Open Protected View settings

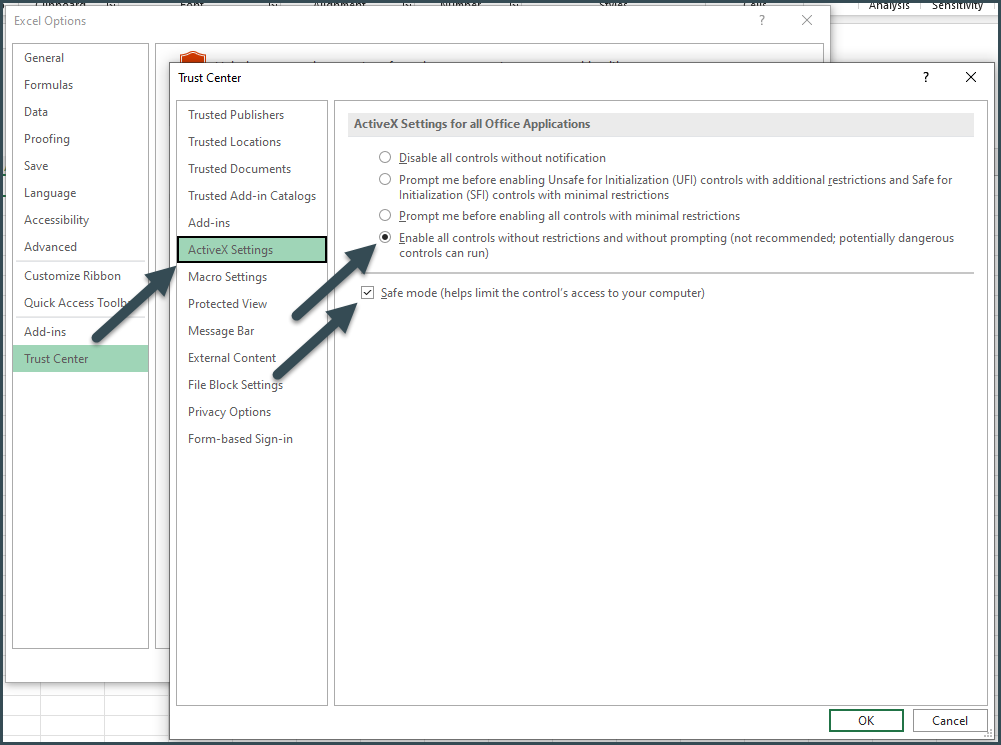point(225,303)
